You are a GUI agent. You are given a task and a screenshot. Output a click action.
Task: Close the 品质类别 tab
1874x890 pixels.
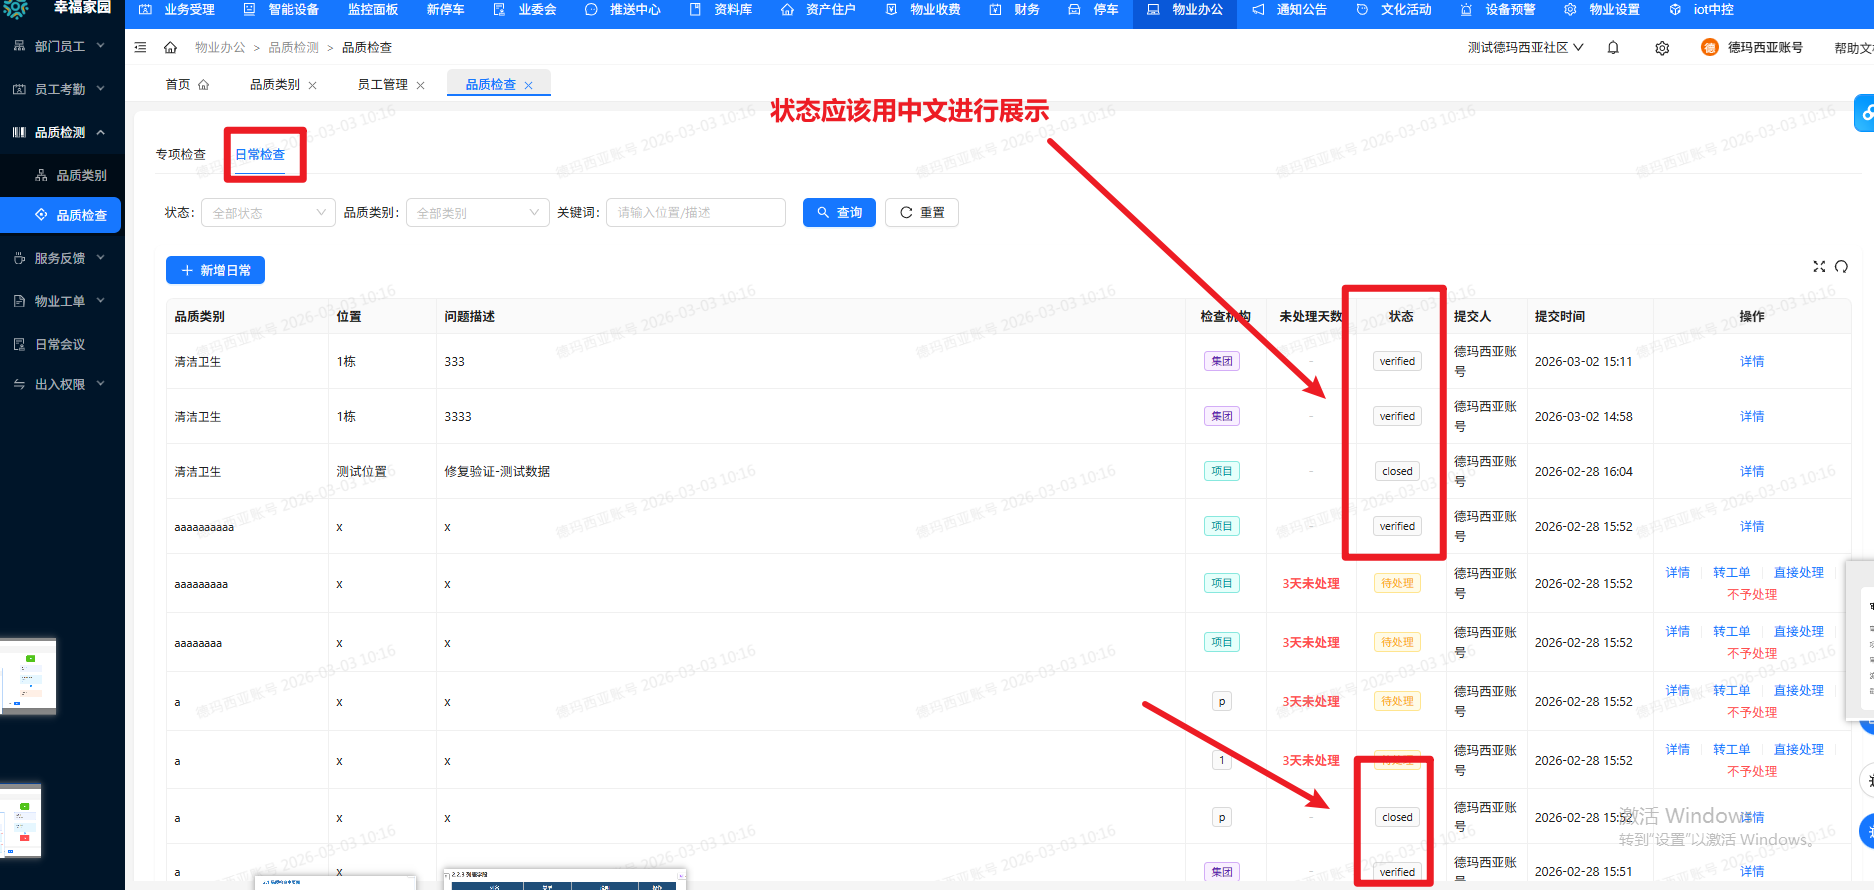313,86
